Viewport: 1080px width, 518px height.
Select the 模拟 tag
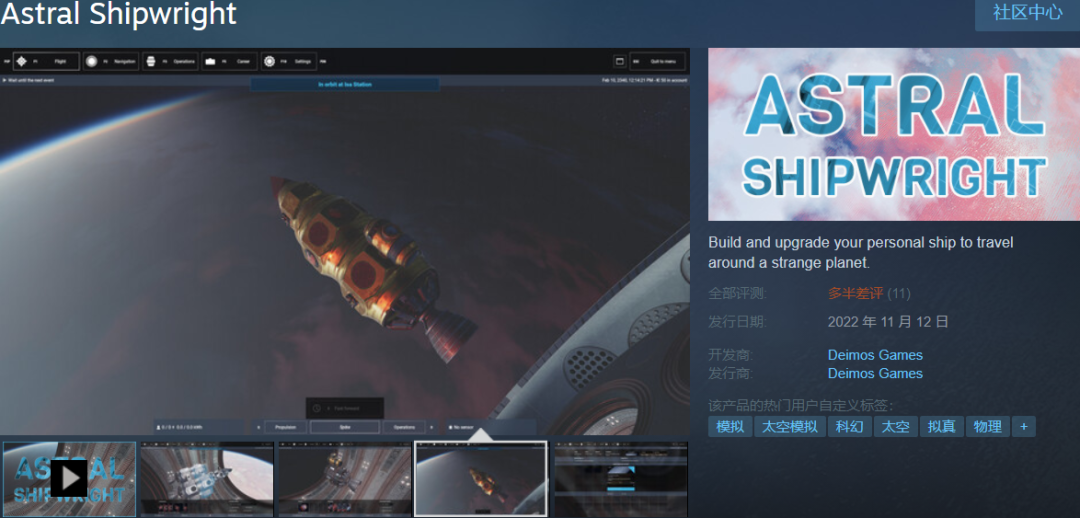730,426
